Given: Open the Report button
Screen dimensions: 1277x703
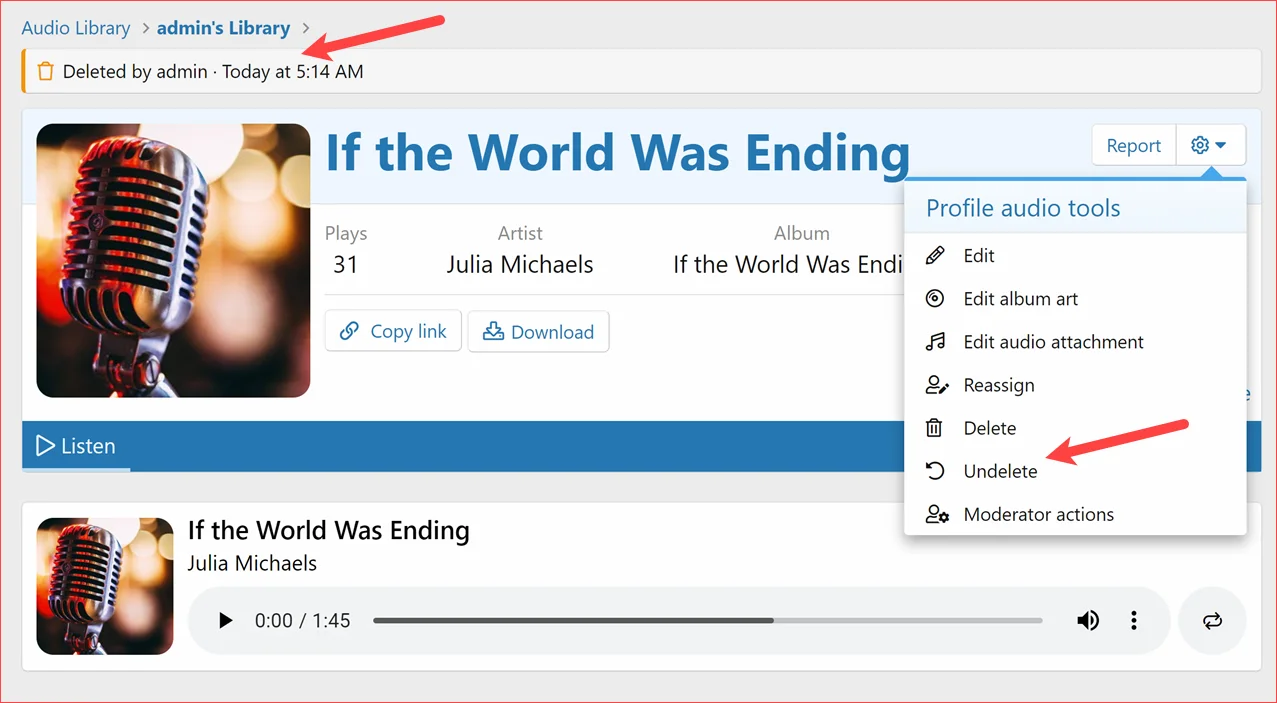Looking at the screenshot, I should click(x=1133, y=146).
